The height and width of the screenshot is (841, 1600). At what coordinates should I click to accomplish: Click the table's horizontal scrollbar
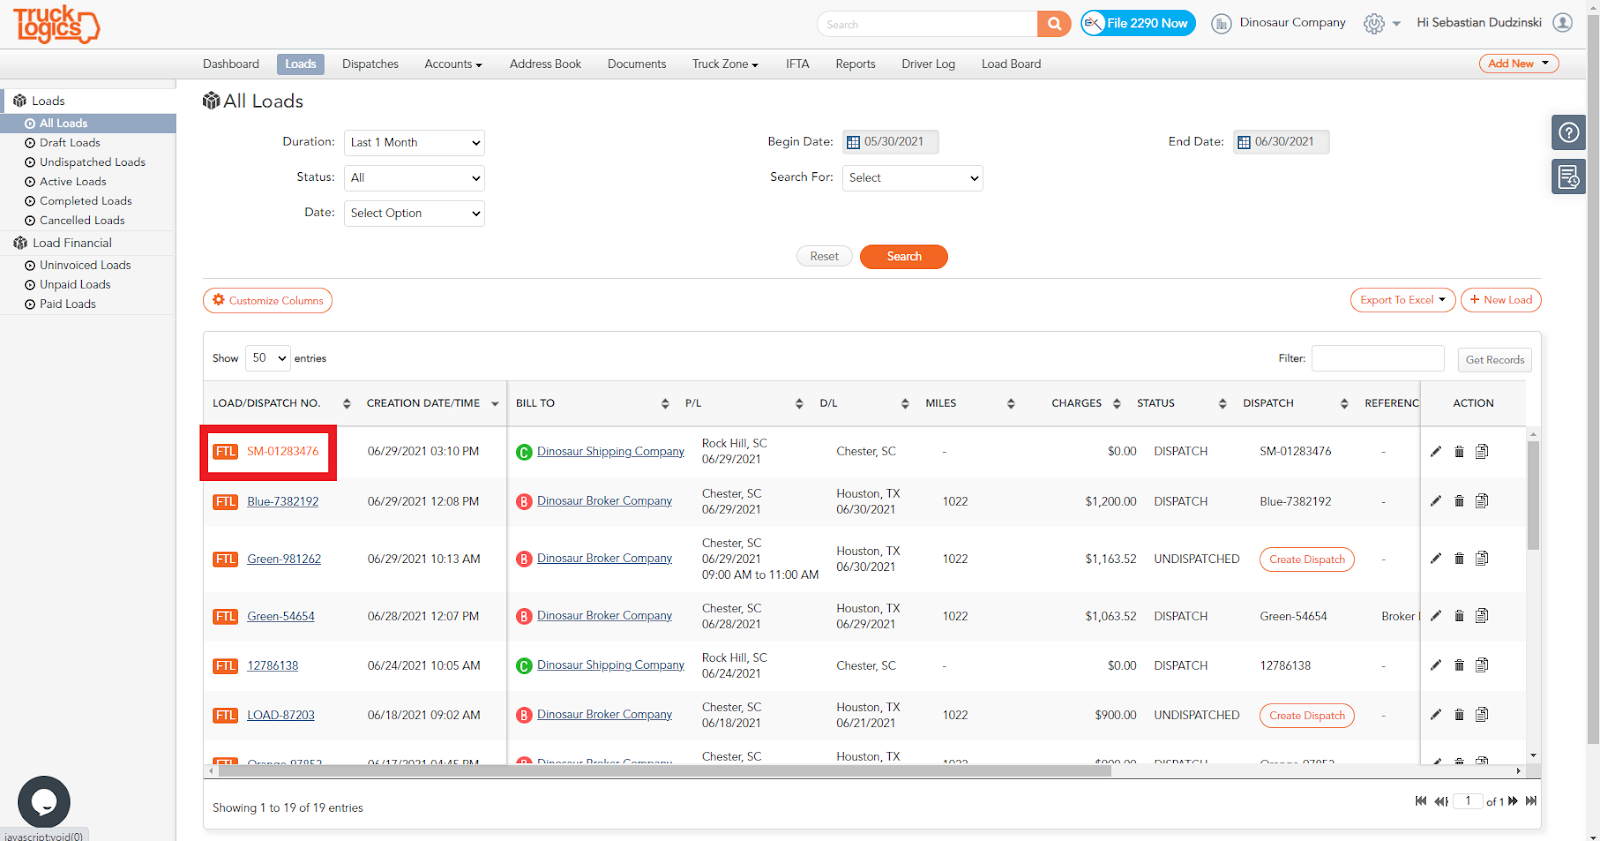(x=665, y=771)
